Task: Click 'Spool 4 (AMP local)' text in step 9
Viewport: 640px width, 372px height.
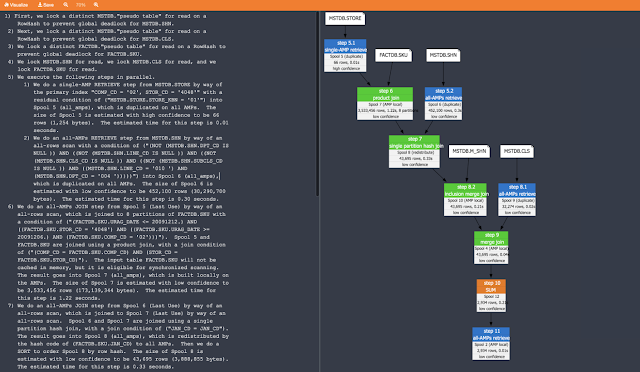Action: (x=491, y=248)
